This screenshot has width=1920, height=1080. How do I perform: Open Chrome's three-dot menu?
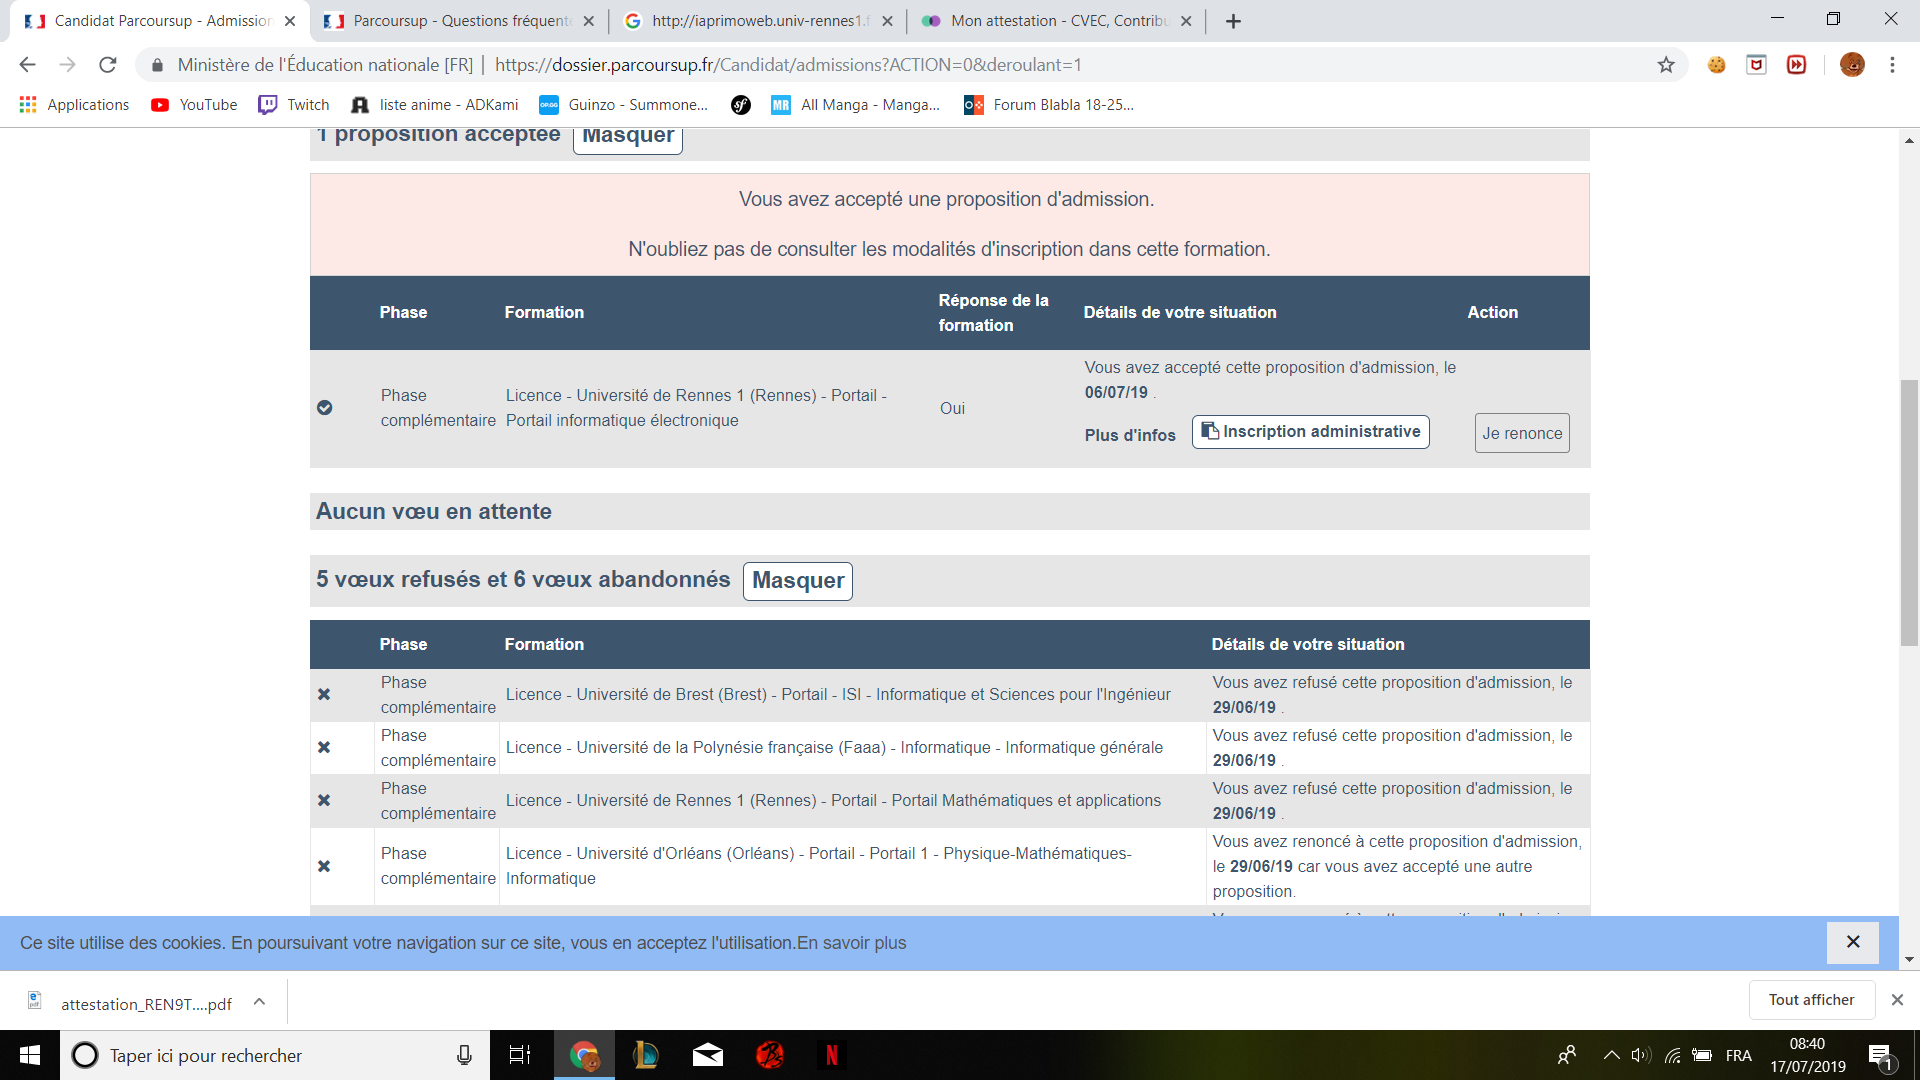[x=1892, y=65]
